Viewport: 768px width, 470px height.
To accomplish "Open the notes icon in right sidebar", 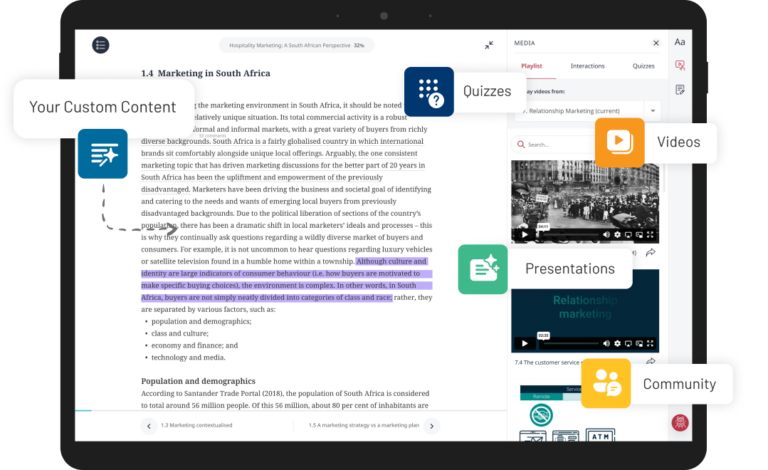I will pos(680,90).
